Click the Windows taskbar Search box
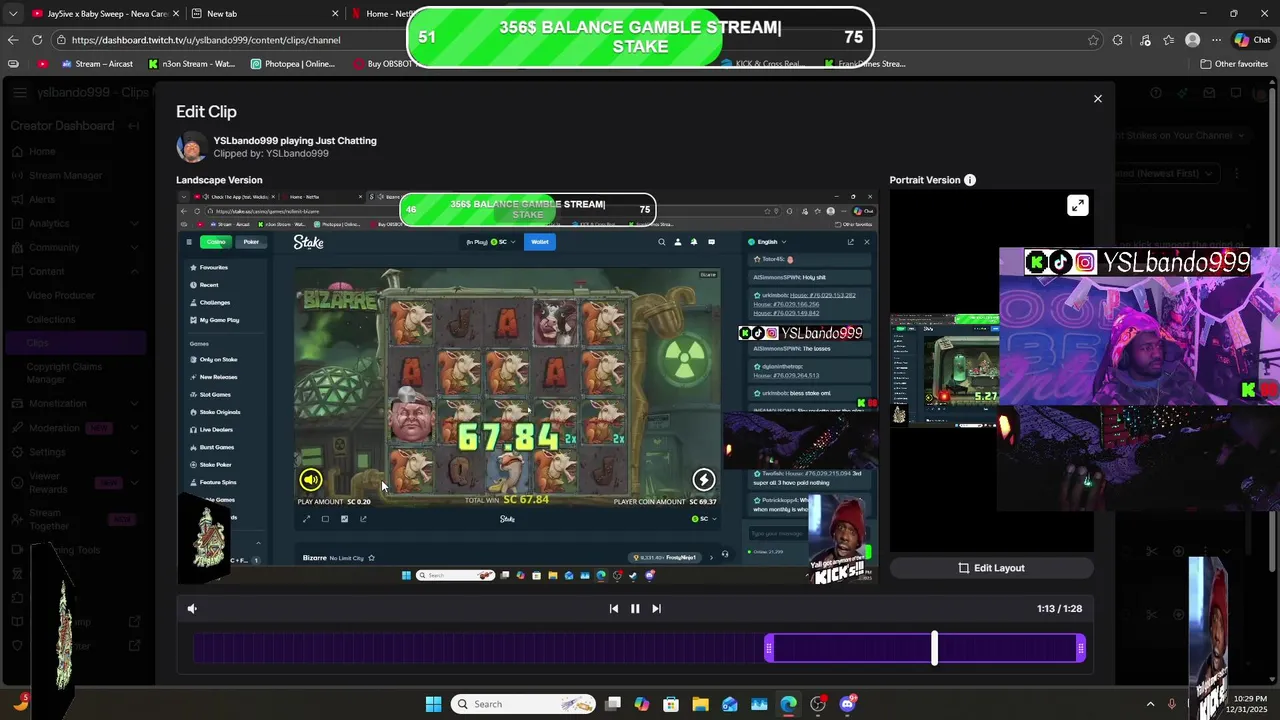 tap(522, 704)
